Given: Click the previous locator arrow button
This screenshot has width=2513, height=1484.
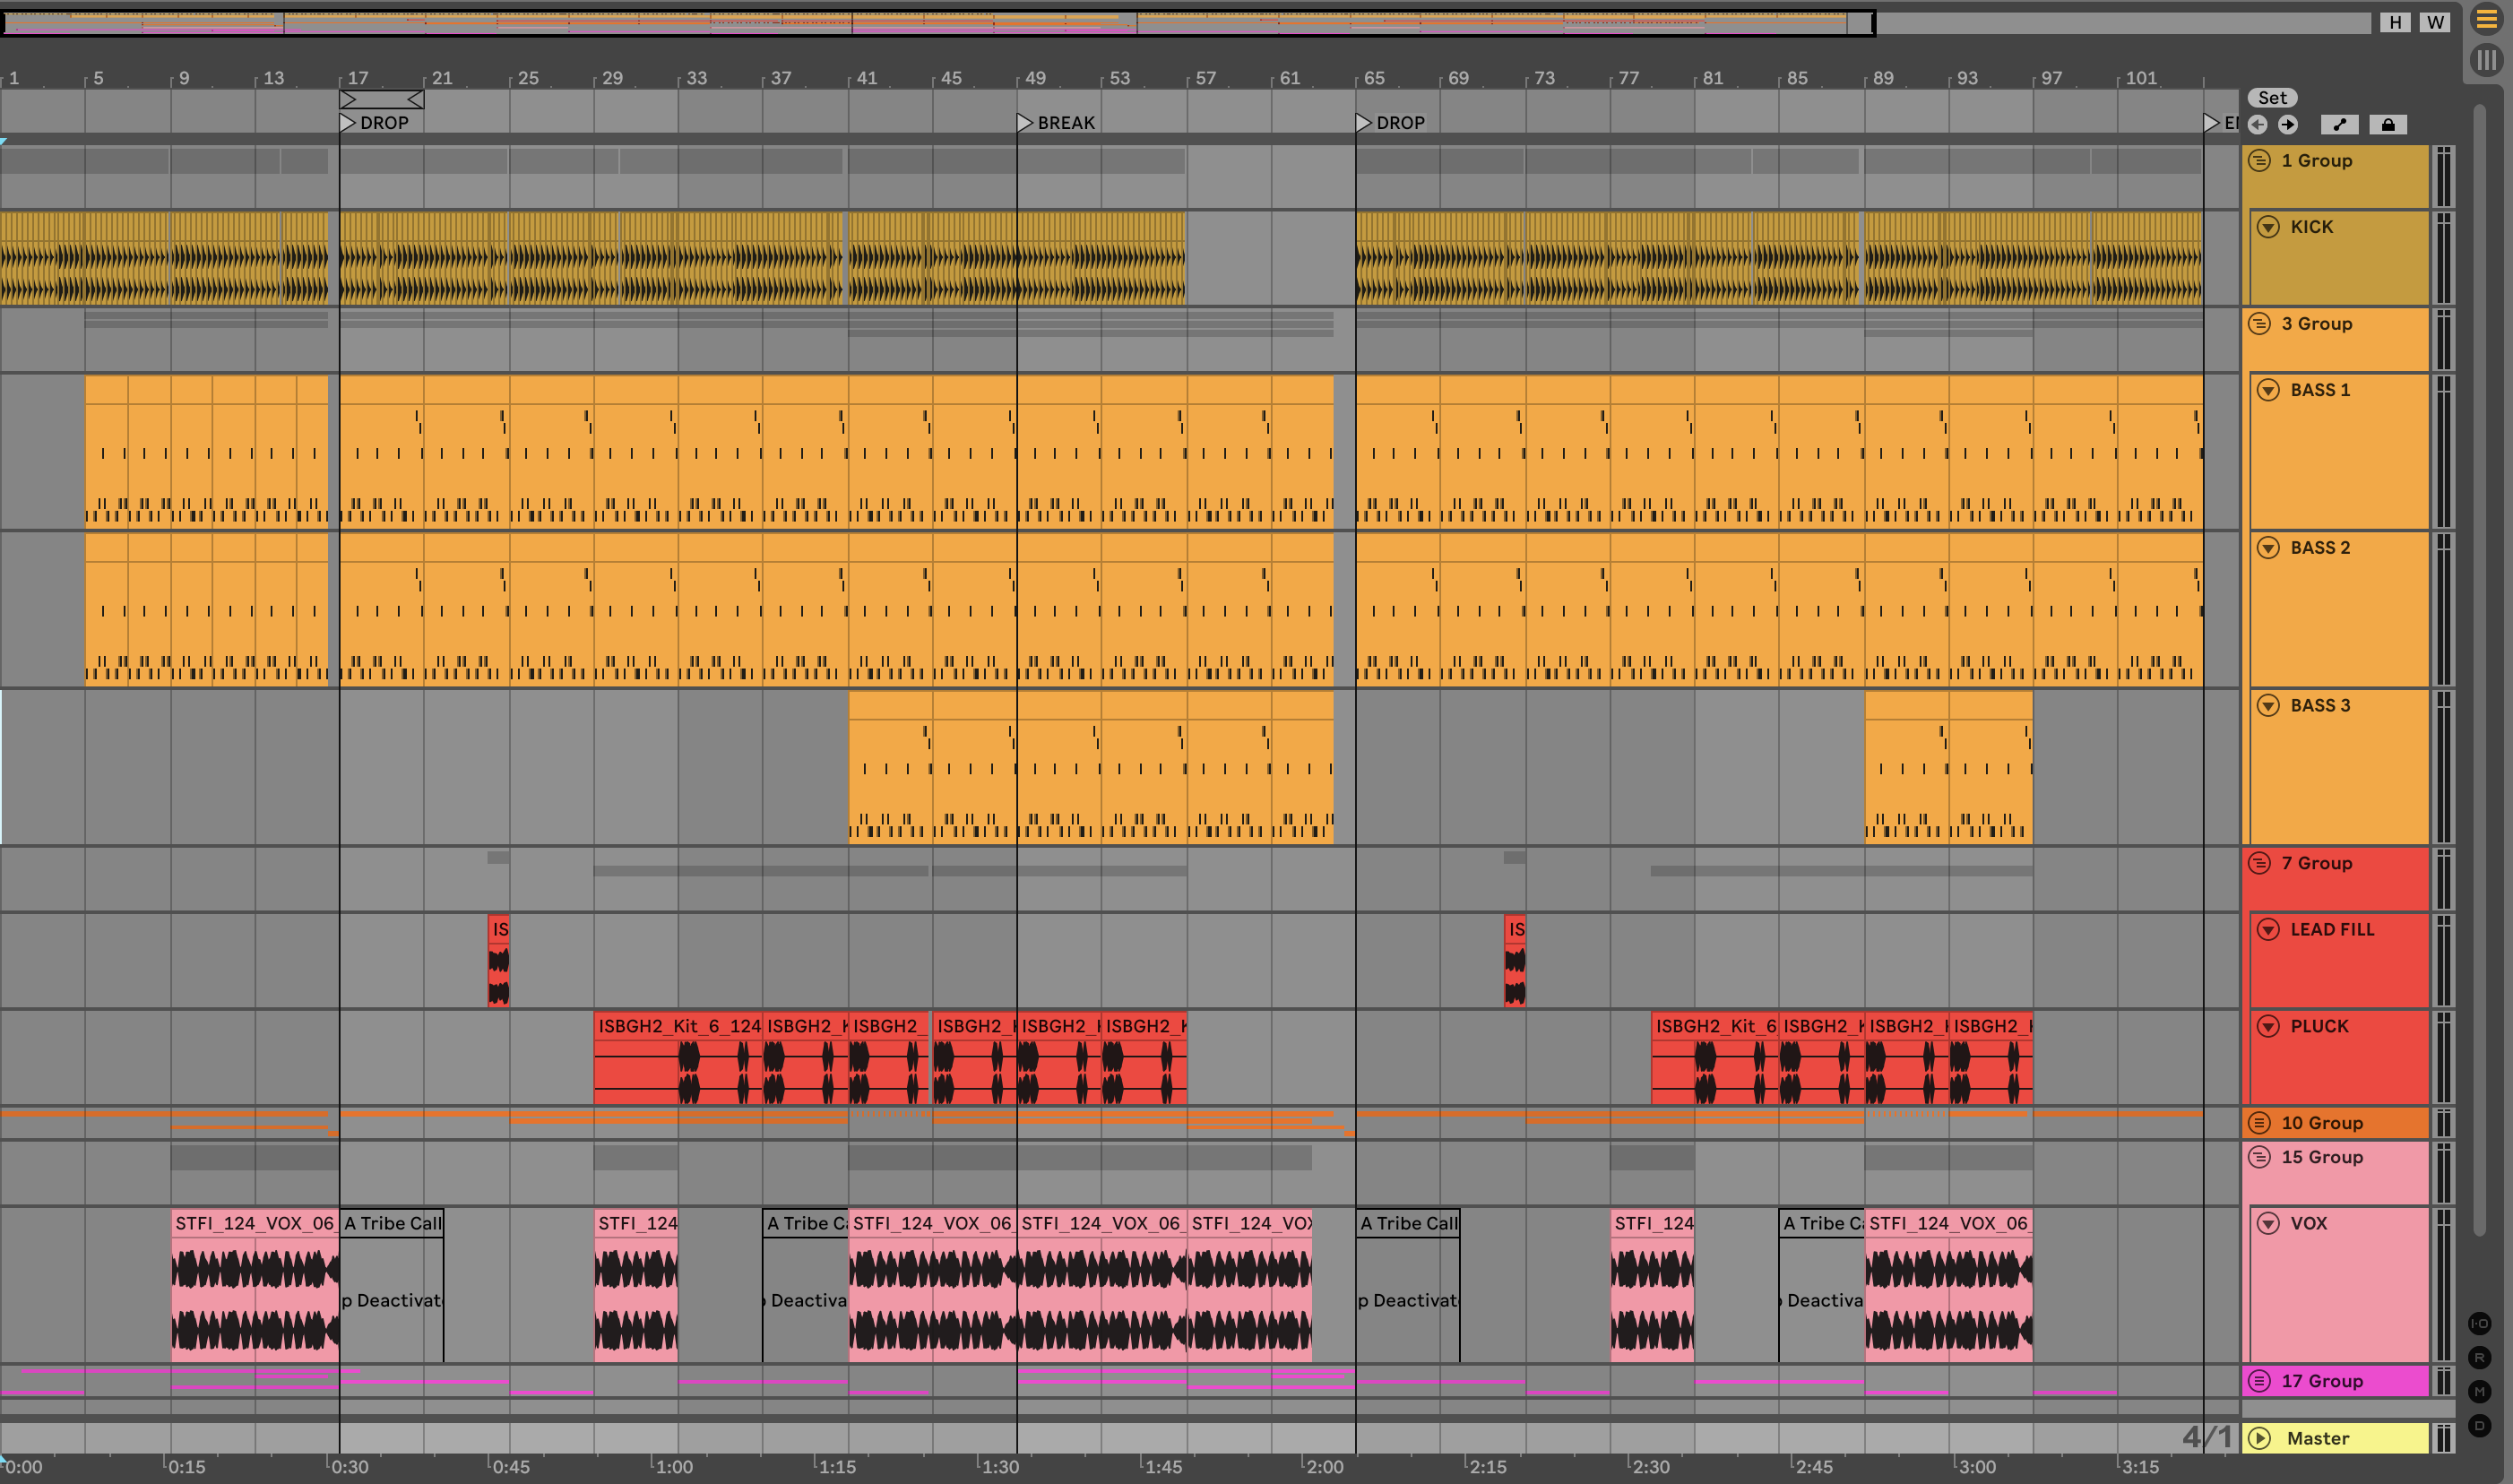Looking at the screenshot, I should tap(2257, 125).
